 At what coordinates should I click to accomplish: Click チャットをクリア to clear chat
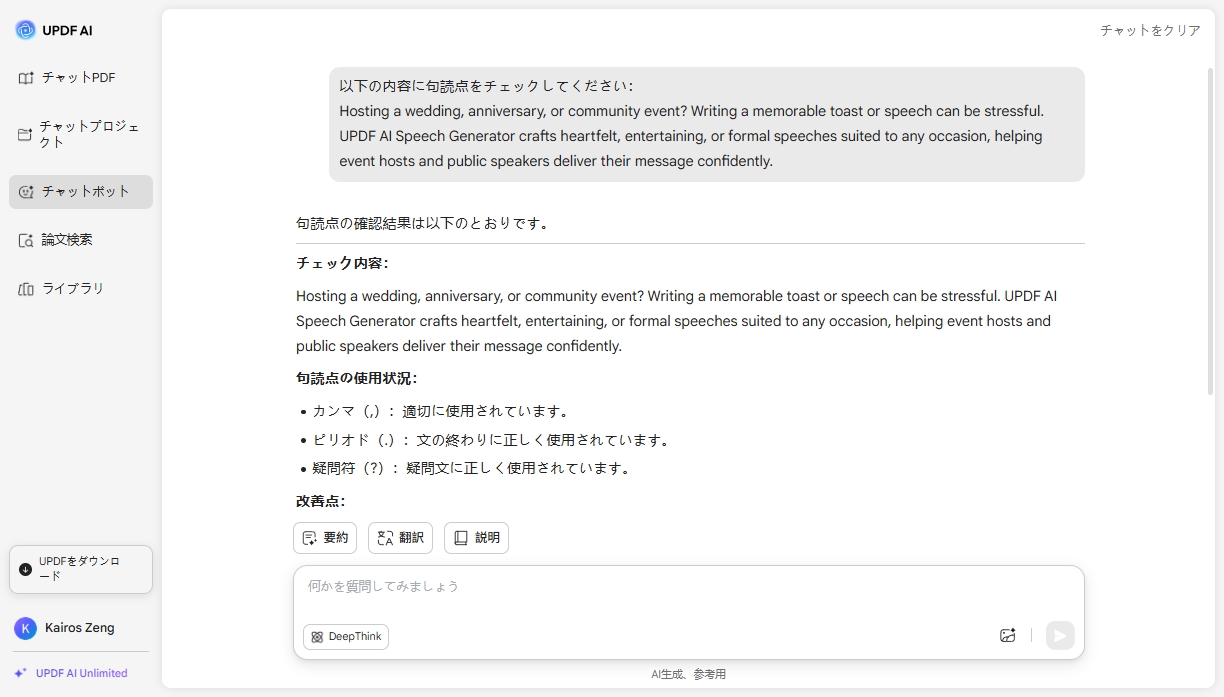tap(1150, 31)
